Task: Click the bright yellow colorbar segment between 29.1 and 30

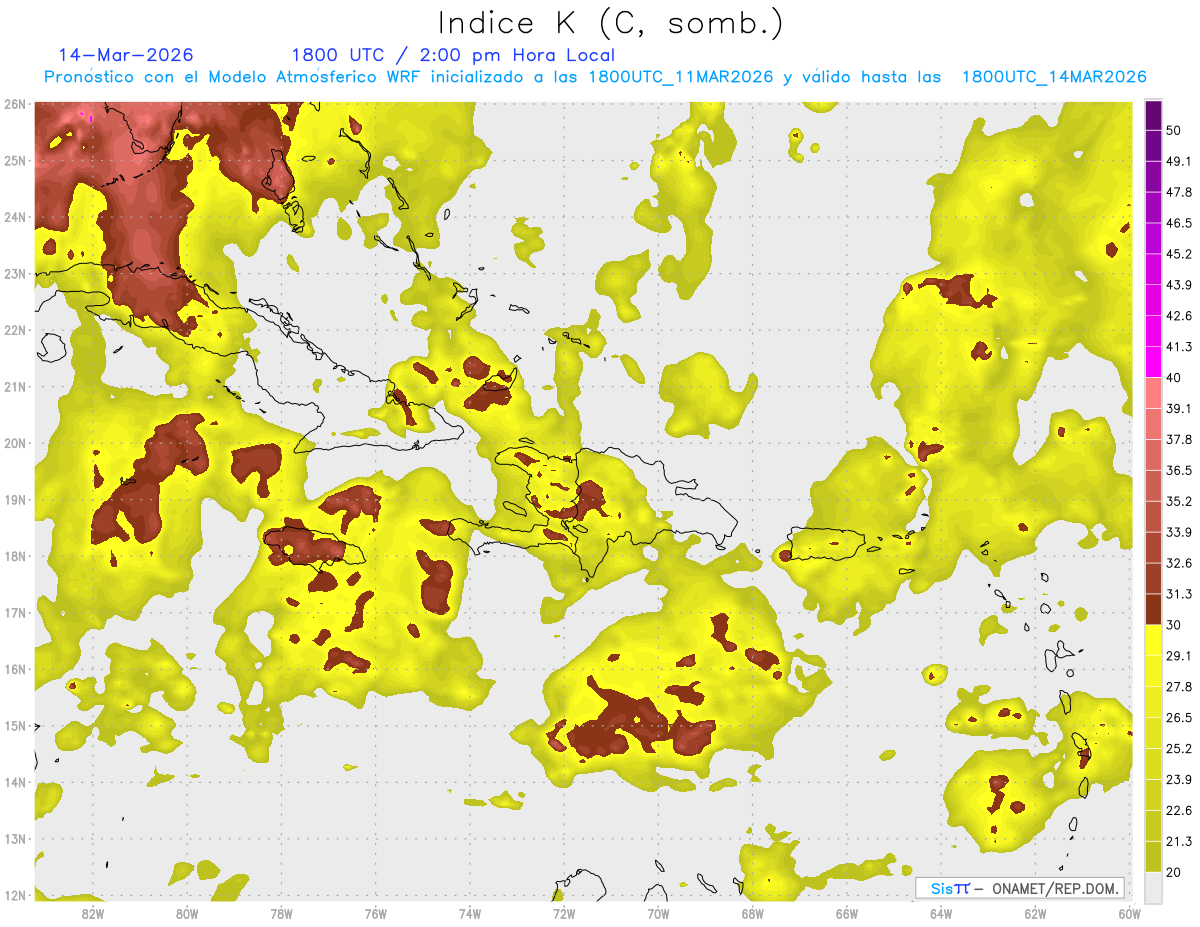Action: (x=1153, y=640)
